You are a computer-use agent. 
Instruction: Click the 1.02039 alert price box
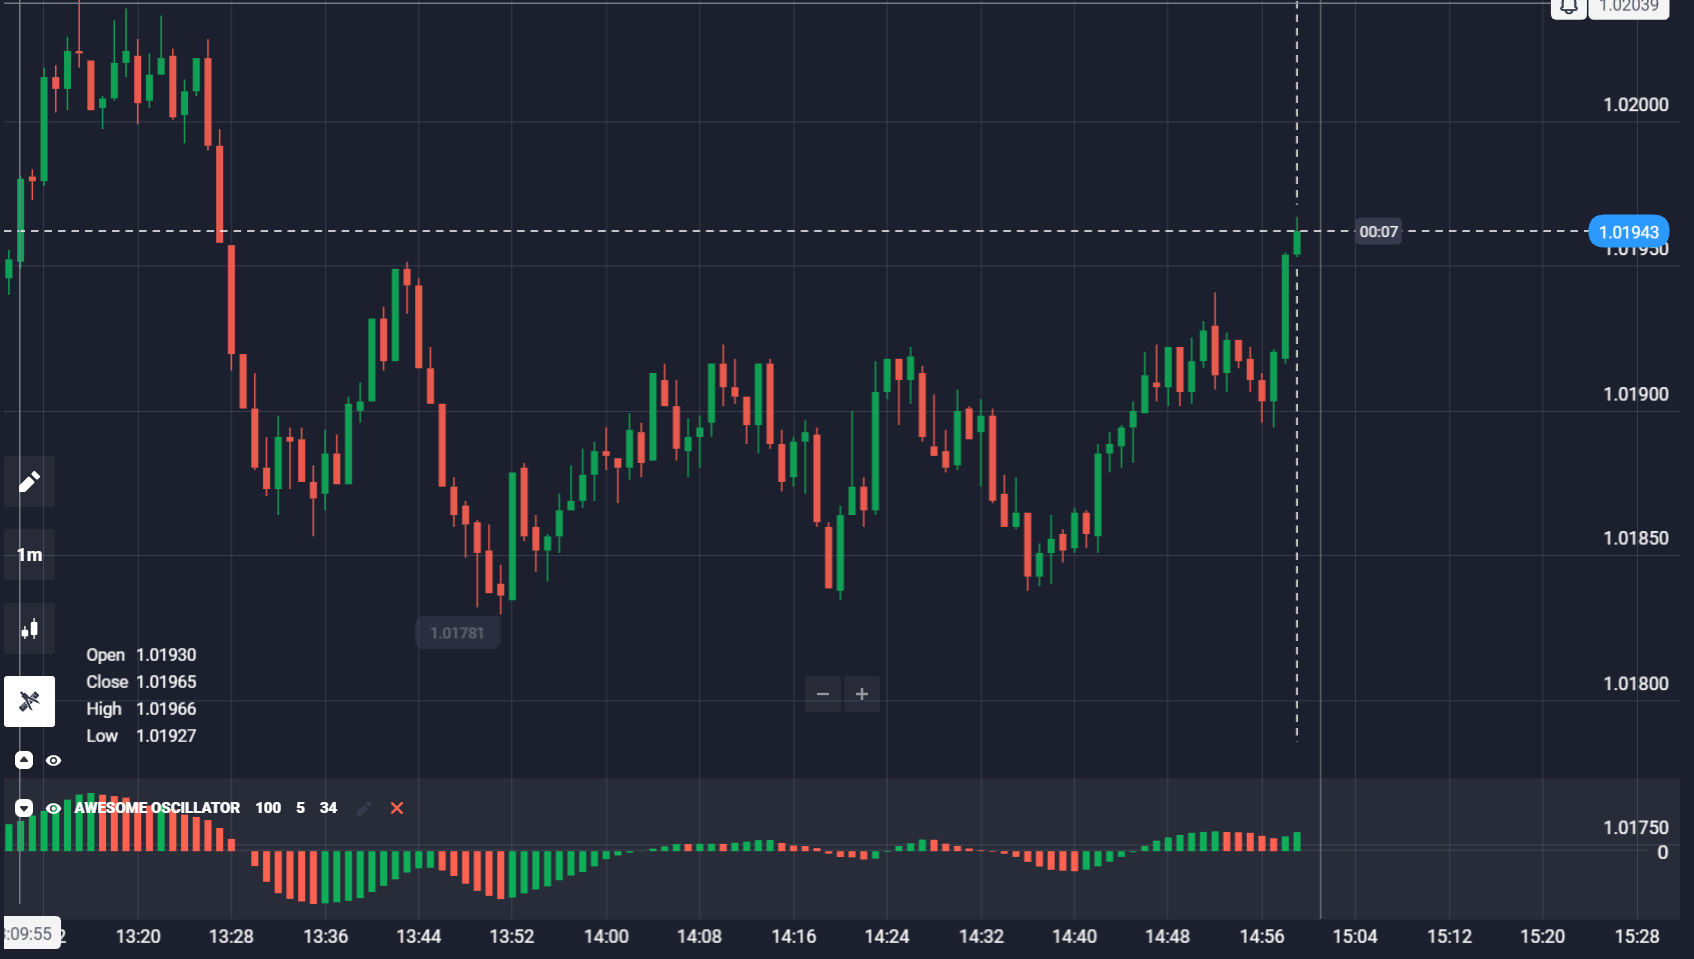point(1628,8)
